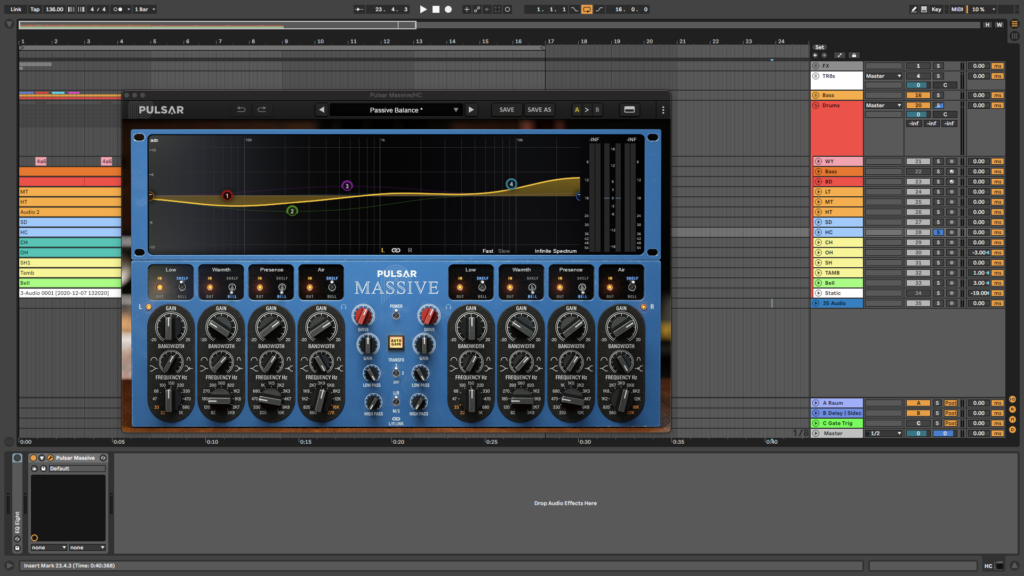Open the Drums track Master routing dropdown
The height and width of the screenshot is (576, 1024).
[x=884, y=105]
